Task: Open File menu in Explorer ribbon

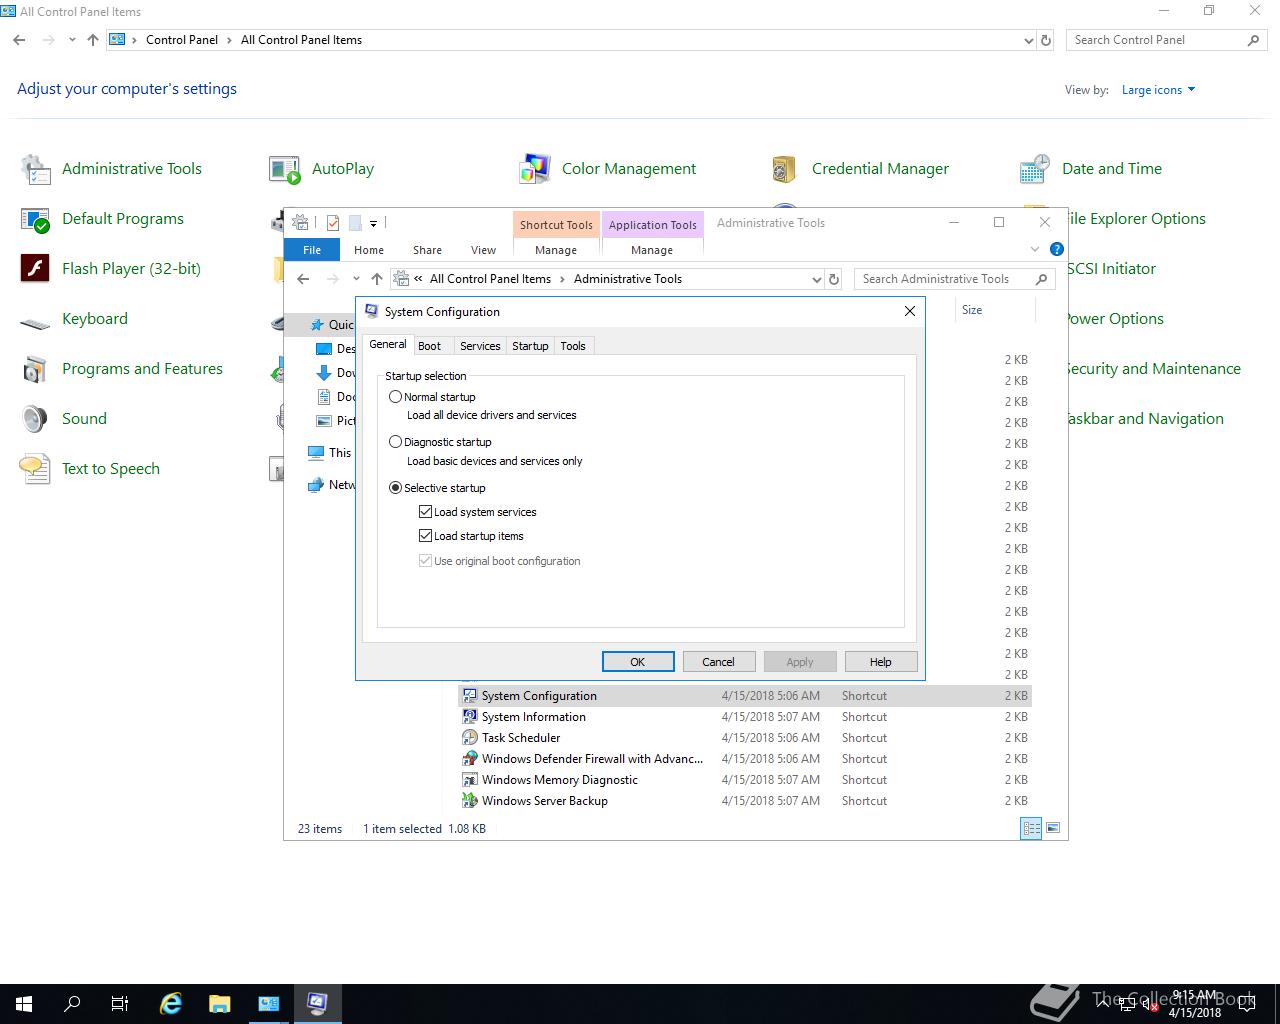Action: (312, 250)
